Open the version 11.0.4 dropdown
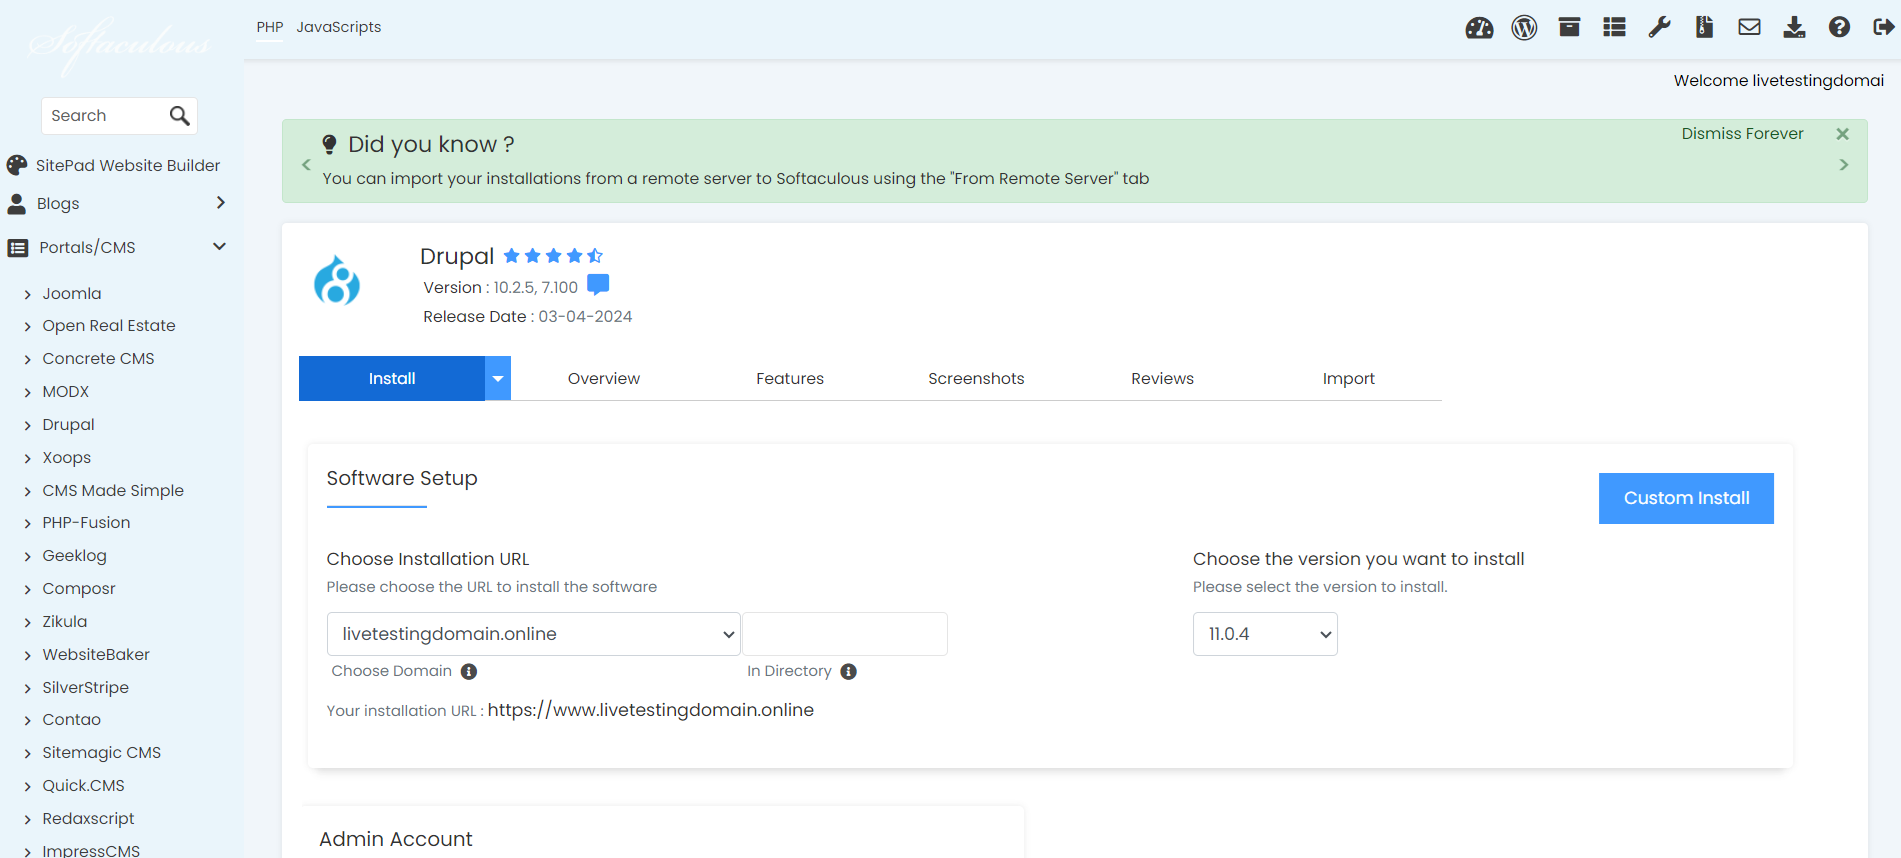This screenshot has height=858, width=1901. [1265, 634]
